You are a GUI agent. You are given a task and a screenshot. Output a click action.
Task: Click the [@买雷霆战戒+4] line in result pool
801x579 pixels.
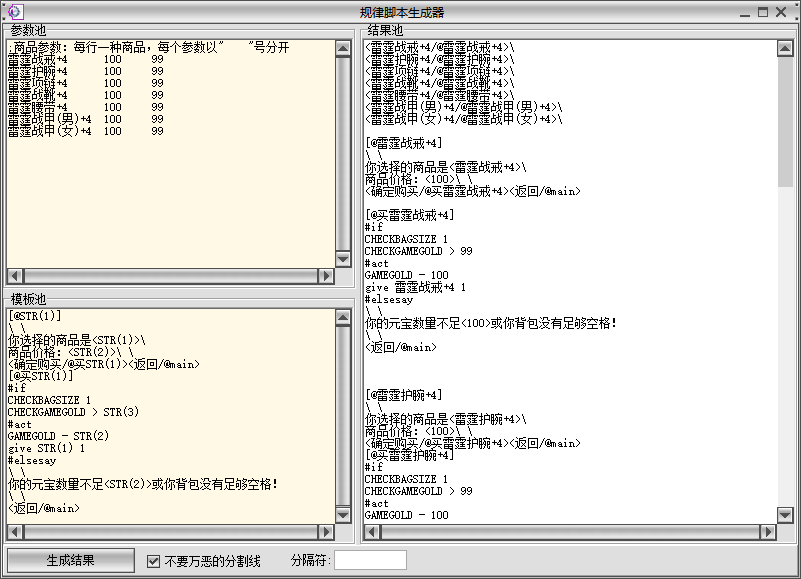(410, 215)
